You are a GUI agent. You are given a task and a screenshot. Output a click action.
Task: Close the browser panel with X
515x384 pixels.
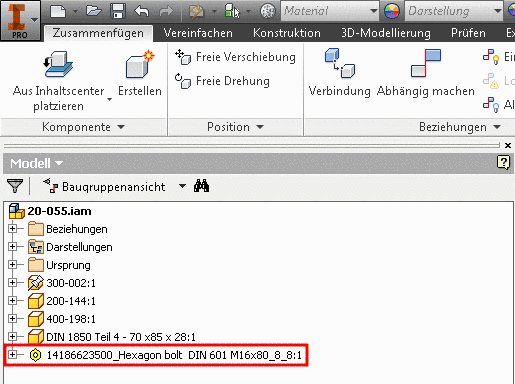pos(508,145)
